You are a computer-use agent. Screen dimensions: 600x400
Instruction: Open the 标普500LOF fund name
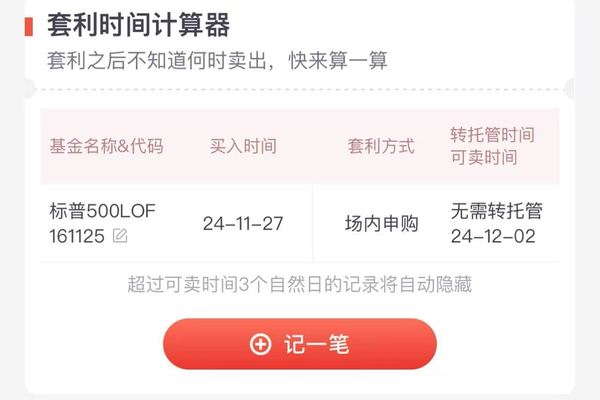(103, 211)
